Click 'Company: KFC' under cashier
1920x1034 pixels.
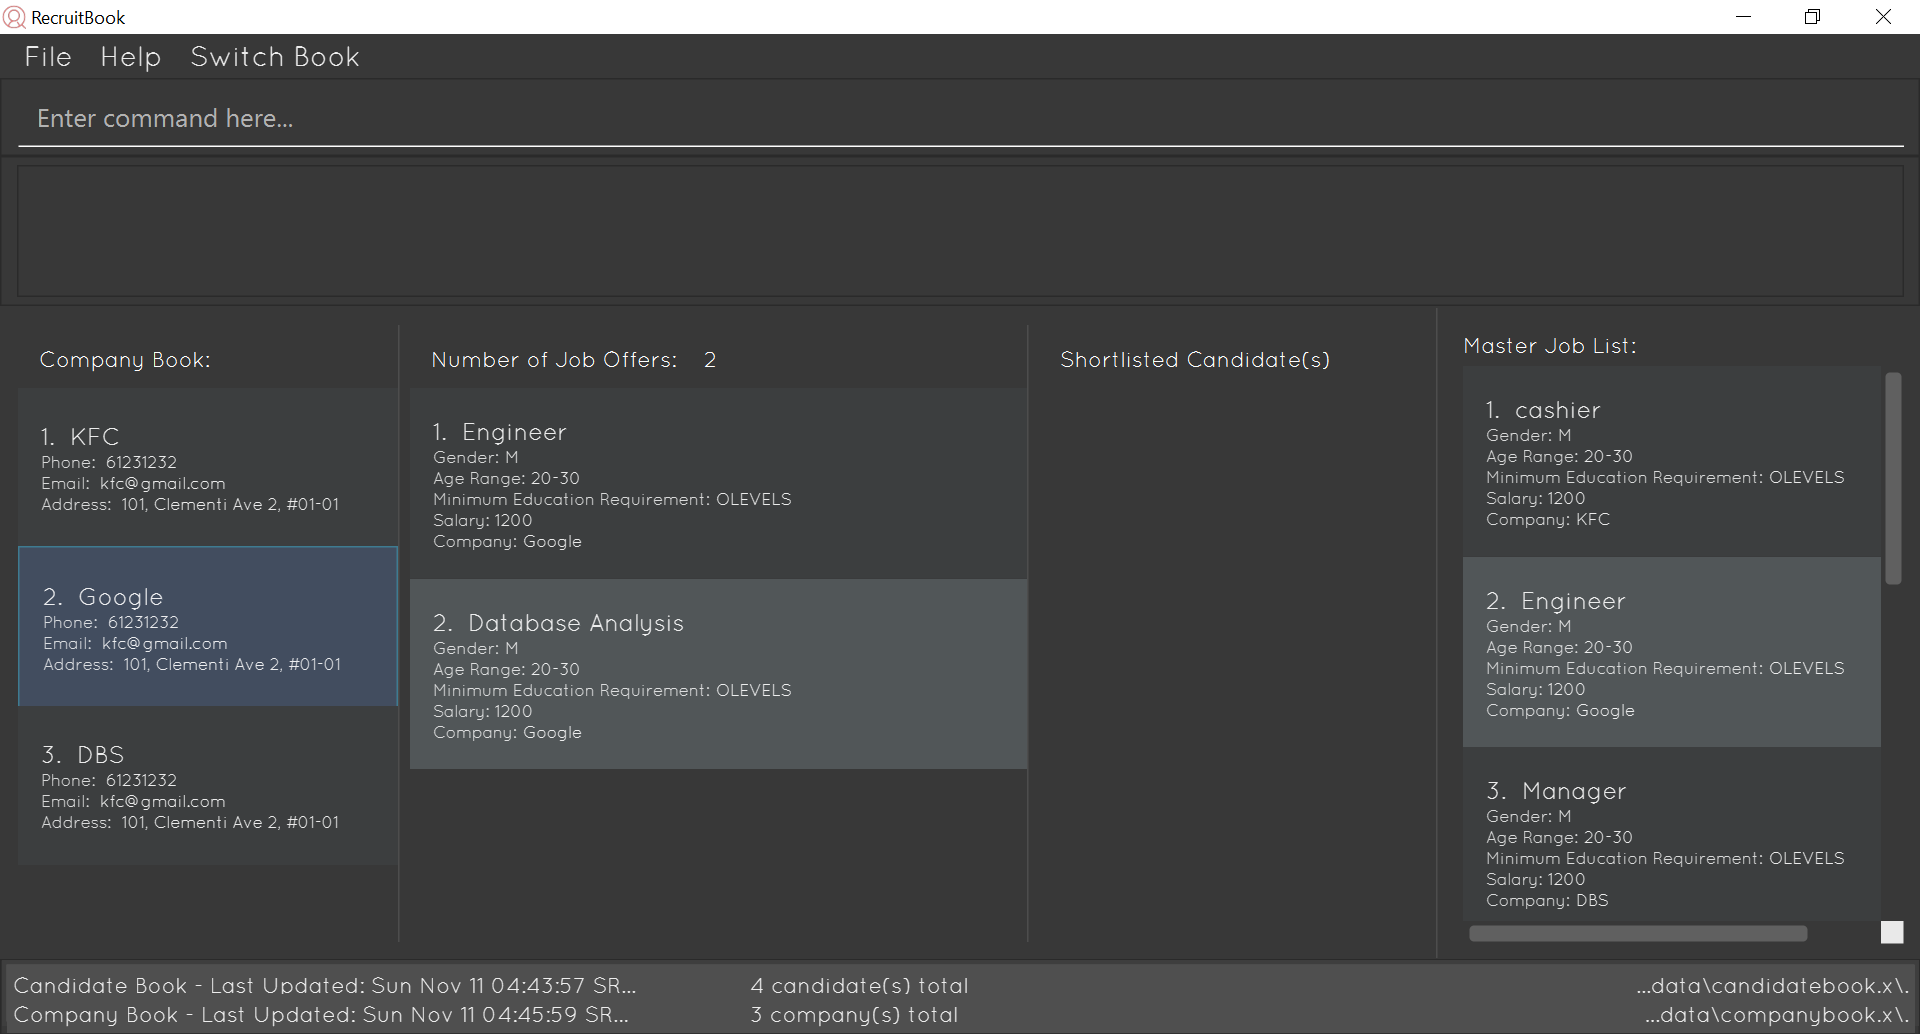pos(1548,520)
